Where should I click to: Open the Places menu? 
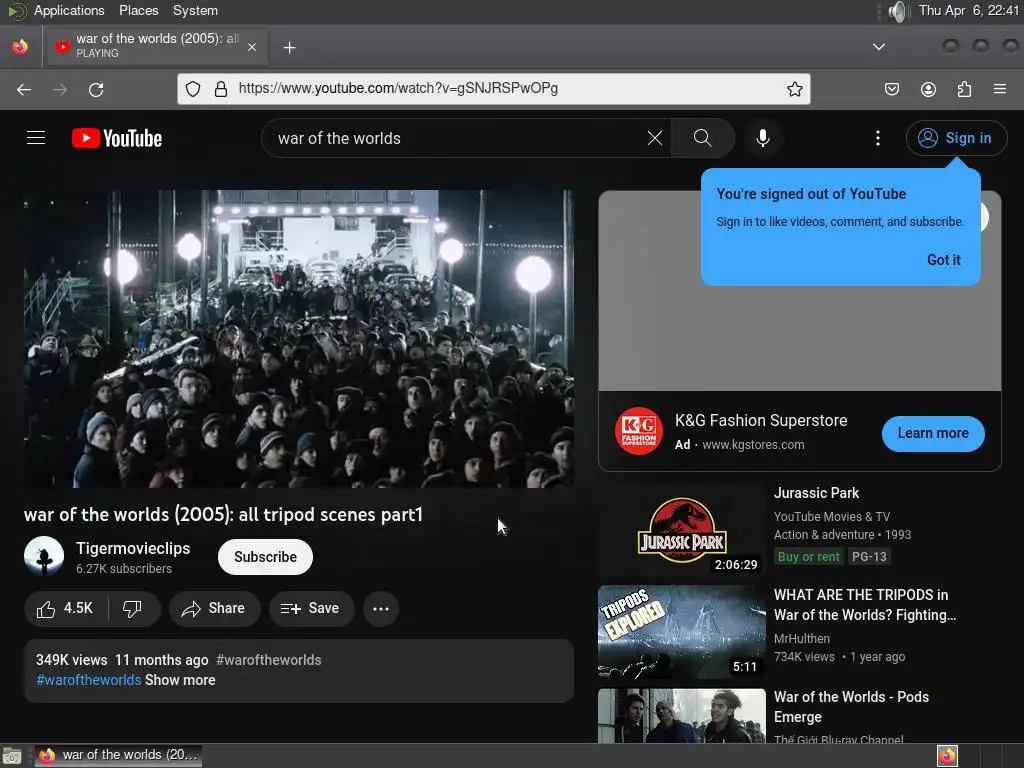pyautogui.click(x=138, y=10)
